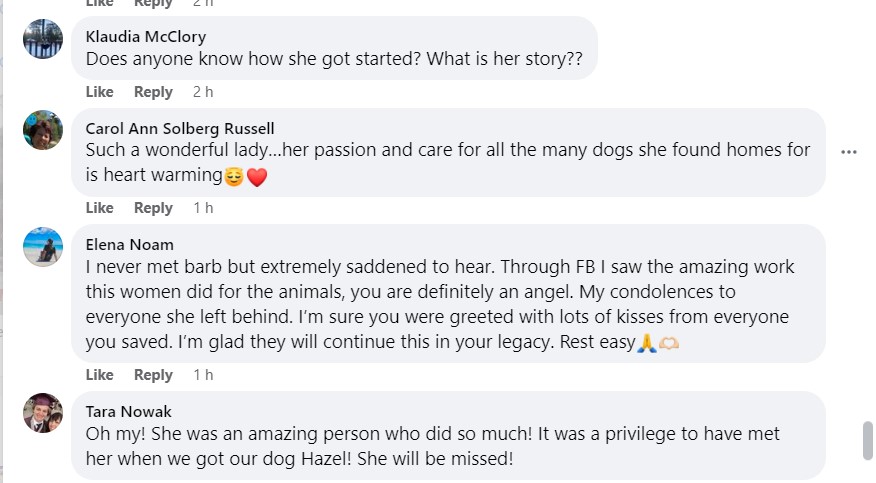Reply to Carol Ann Solberg Russell's comment
The image size is (876, 483).
click(153, 208)
